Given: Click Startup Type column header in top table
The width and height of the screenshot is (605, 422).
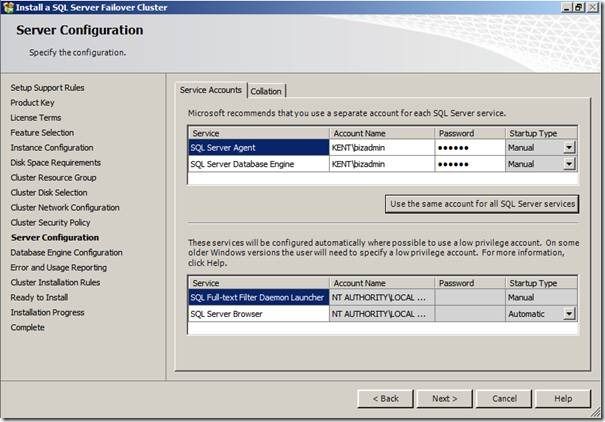Looking at the screenshot, I should (541, 133).
